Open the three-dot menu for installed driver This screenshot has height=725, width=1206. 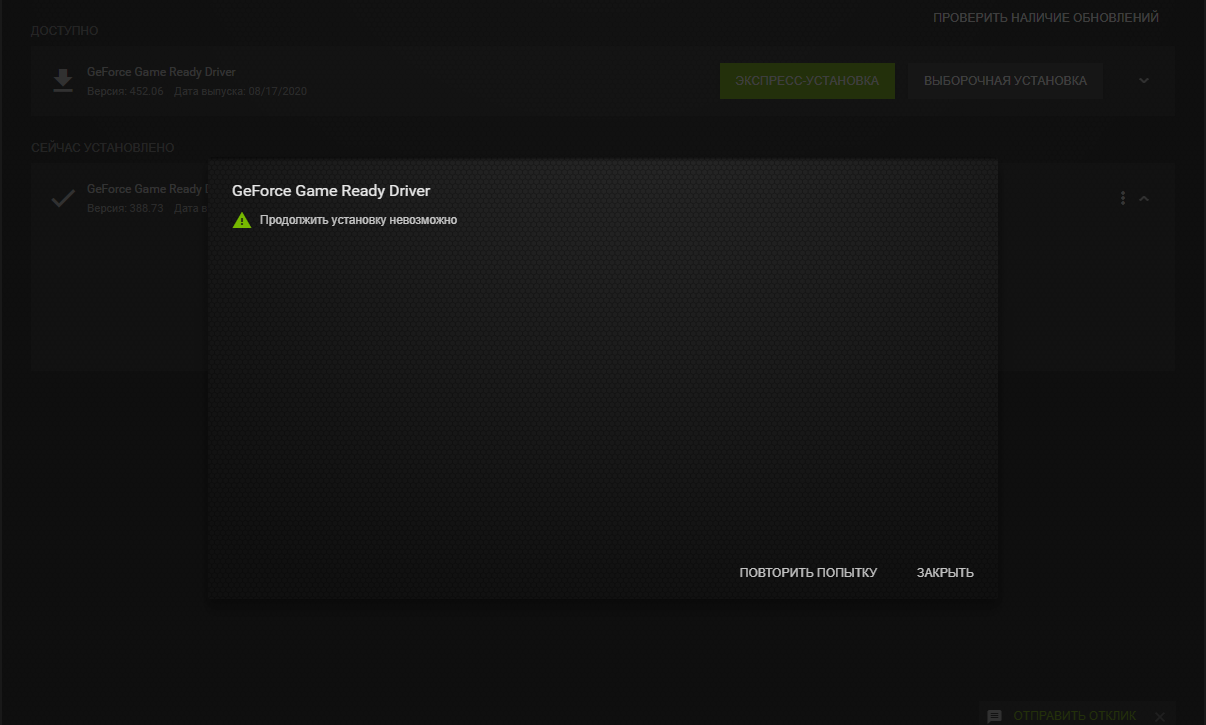(1123, 198)
